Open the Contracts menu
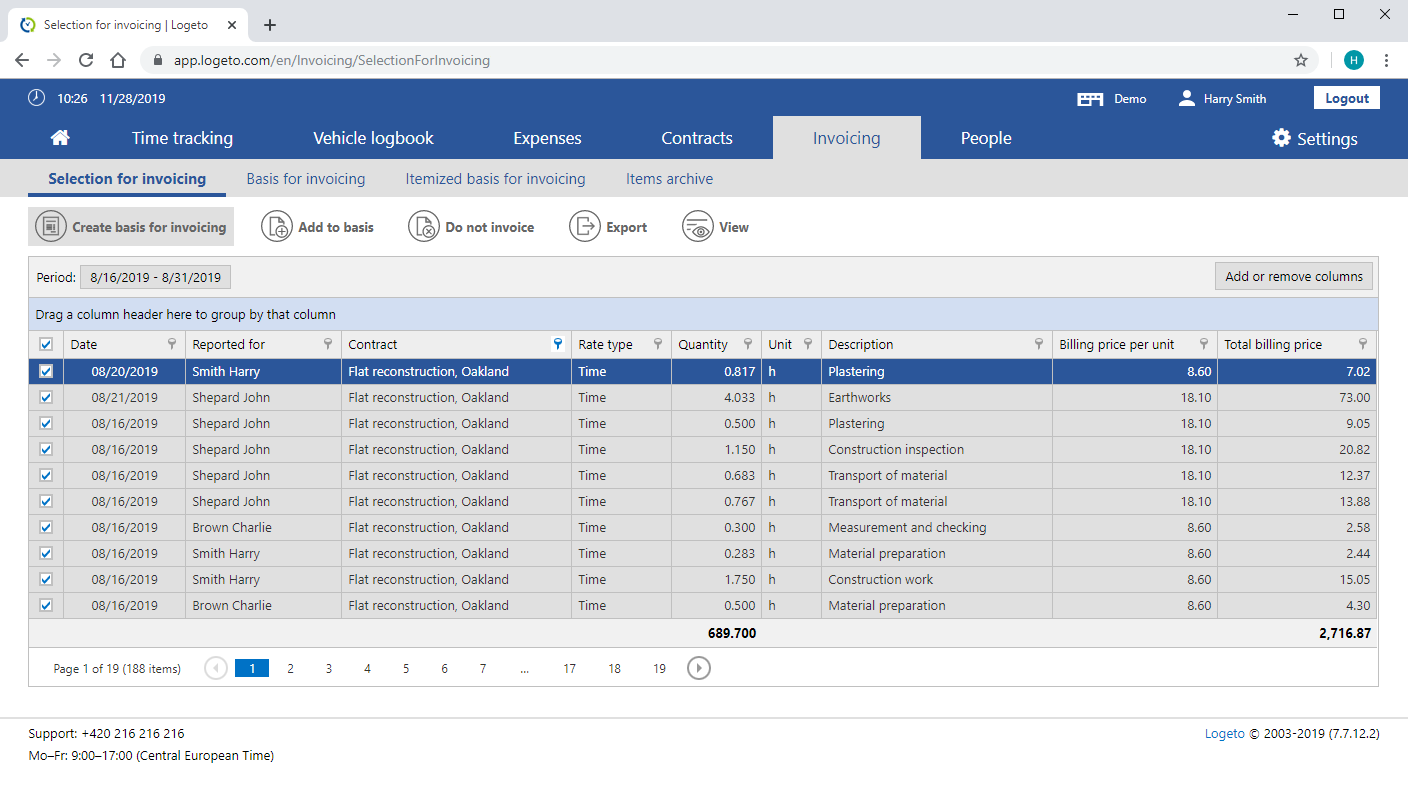1408x797 pixels. point(697,138)
